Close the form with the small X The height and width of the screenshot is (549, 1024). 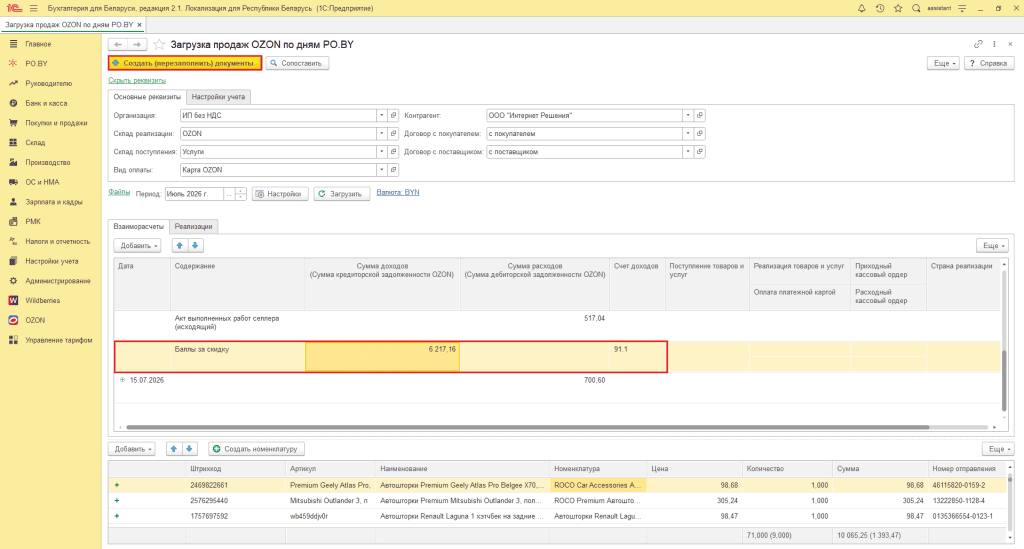[x=1010, y=44]
